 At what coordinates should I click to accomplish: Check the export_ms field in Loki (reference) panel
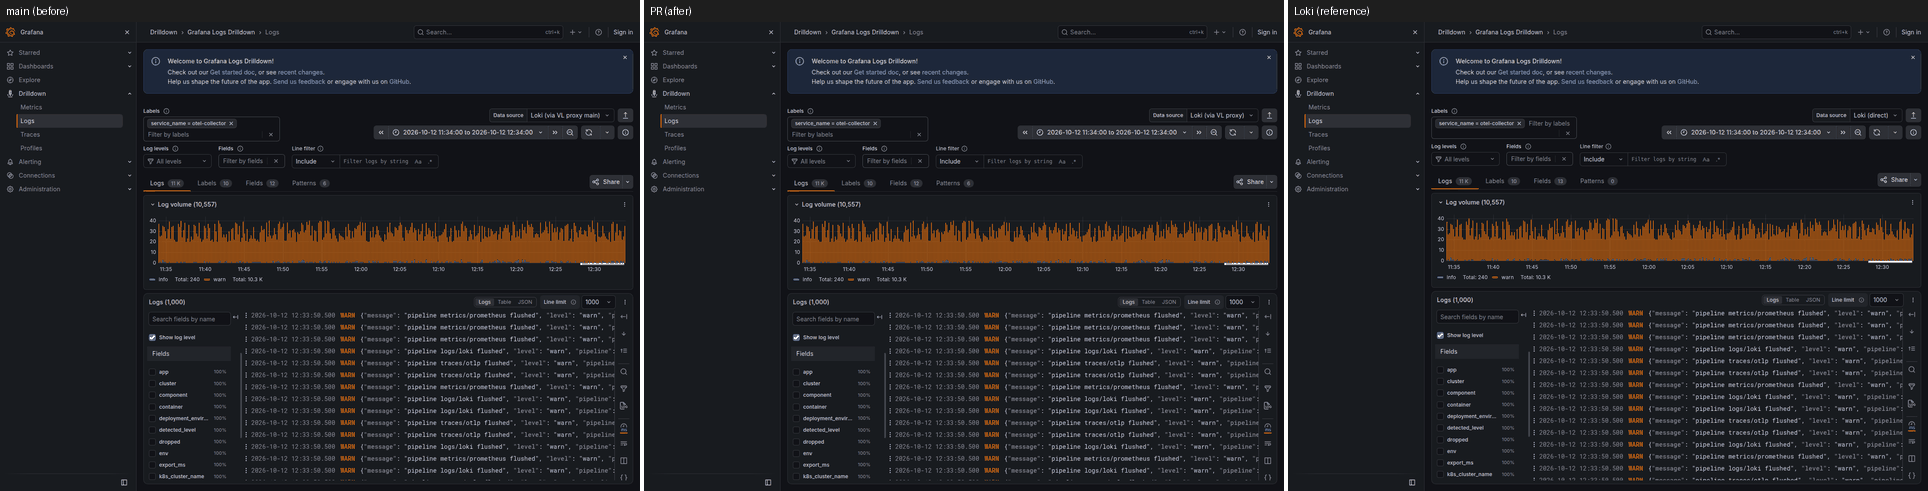click(x=1441, y=463)
